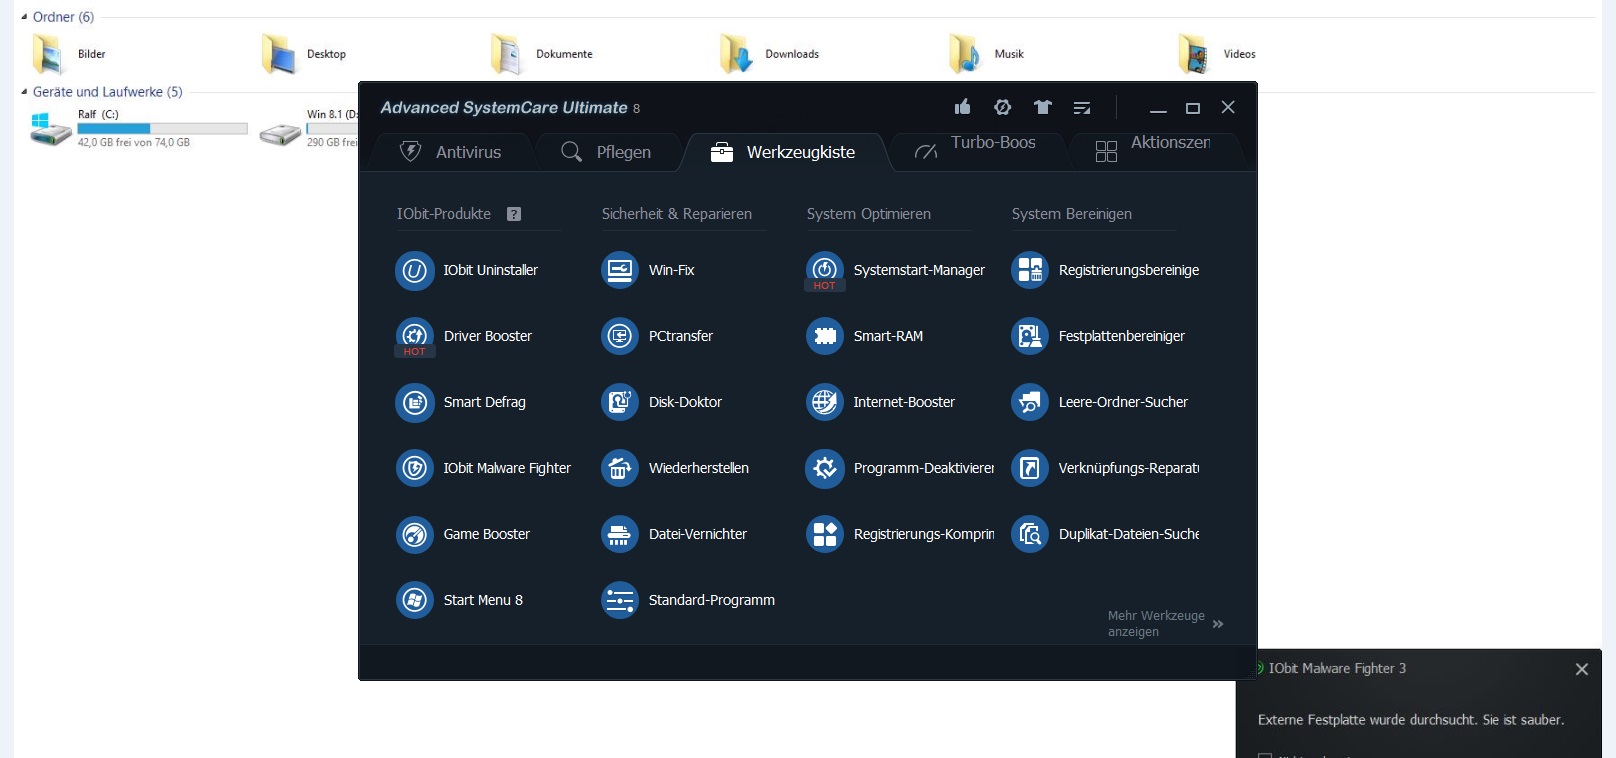Image resolution: width=1616 pixels, height=758 pixels.
Task: Open the options menu icon in title bar
Action: [x=1082, y=108]
